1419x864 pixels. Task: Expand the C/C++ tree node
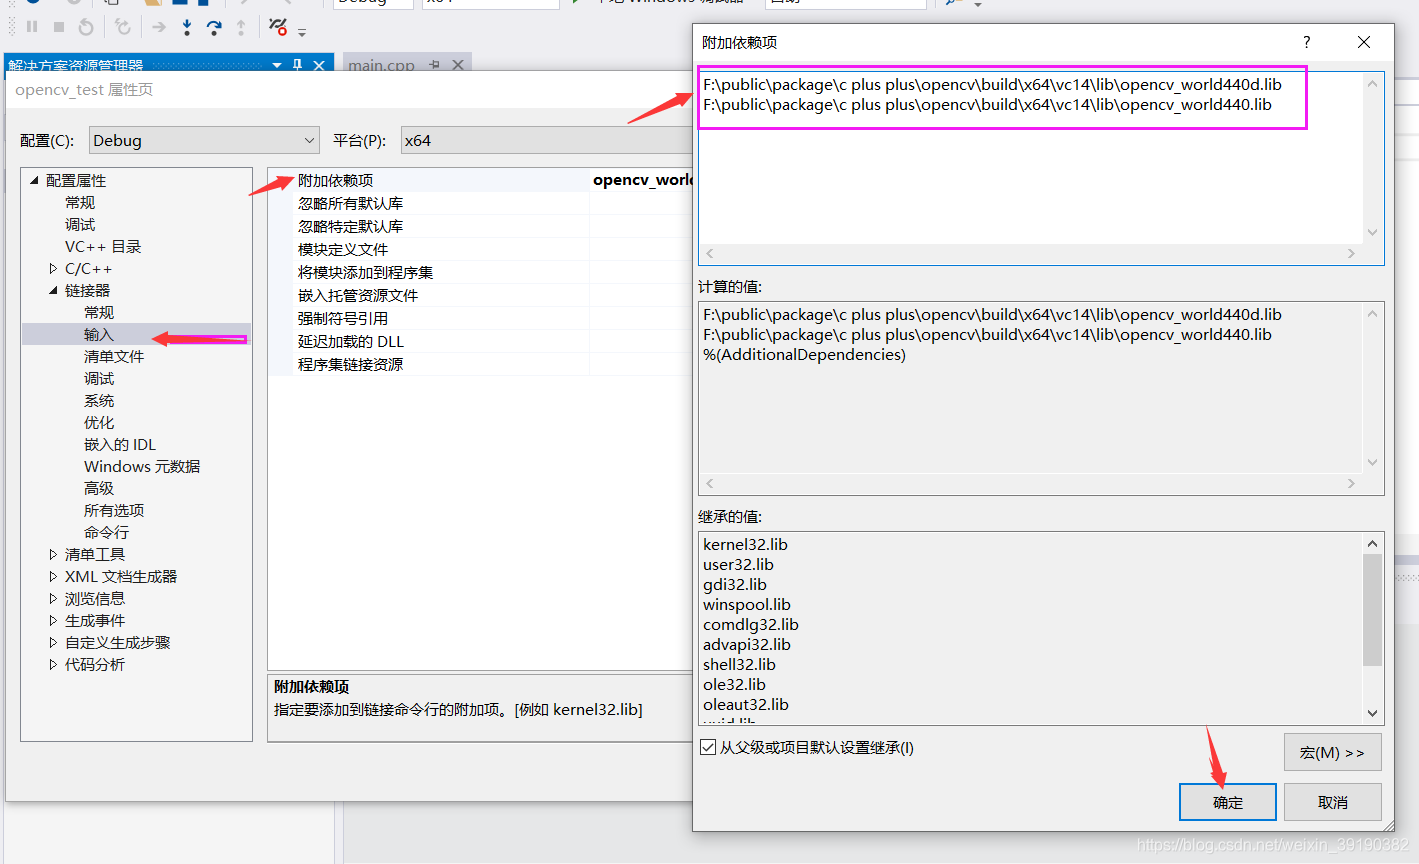pyautogui.click(x=53, y=268)
